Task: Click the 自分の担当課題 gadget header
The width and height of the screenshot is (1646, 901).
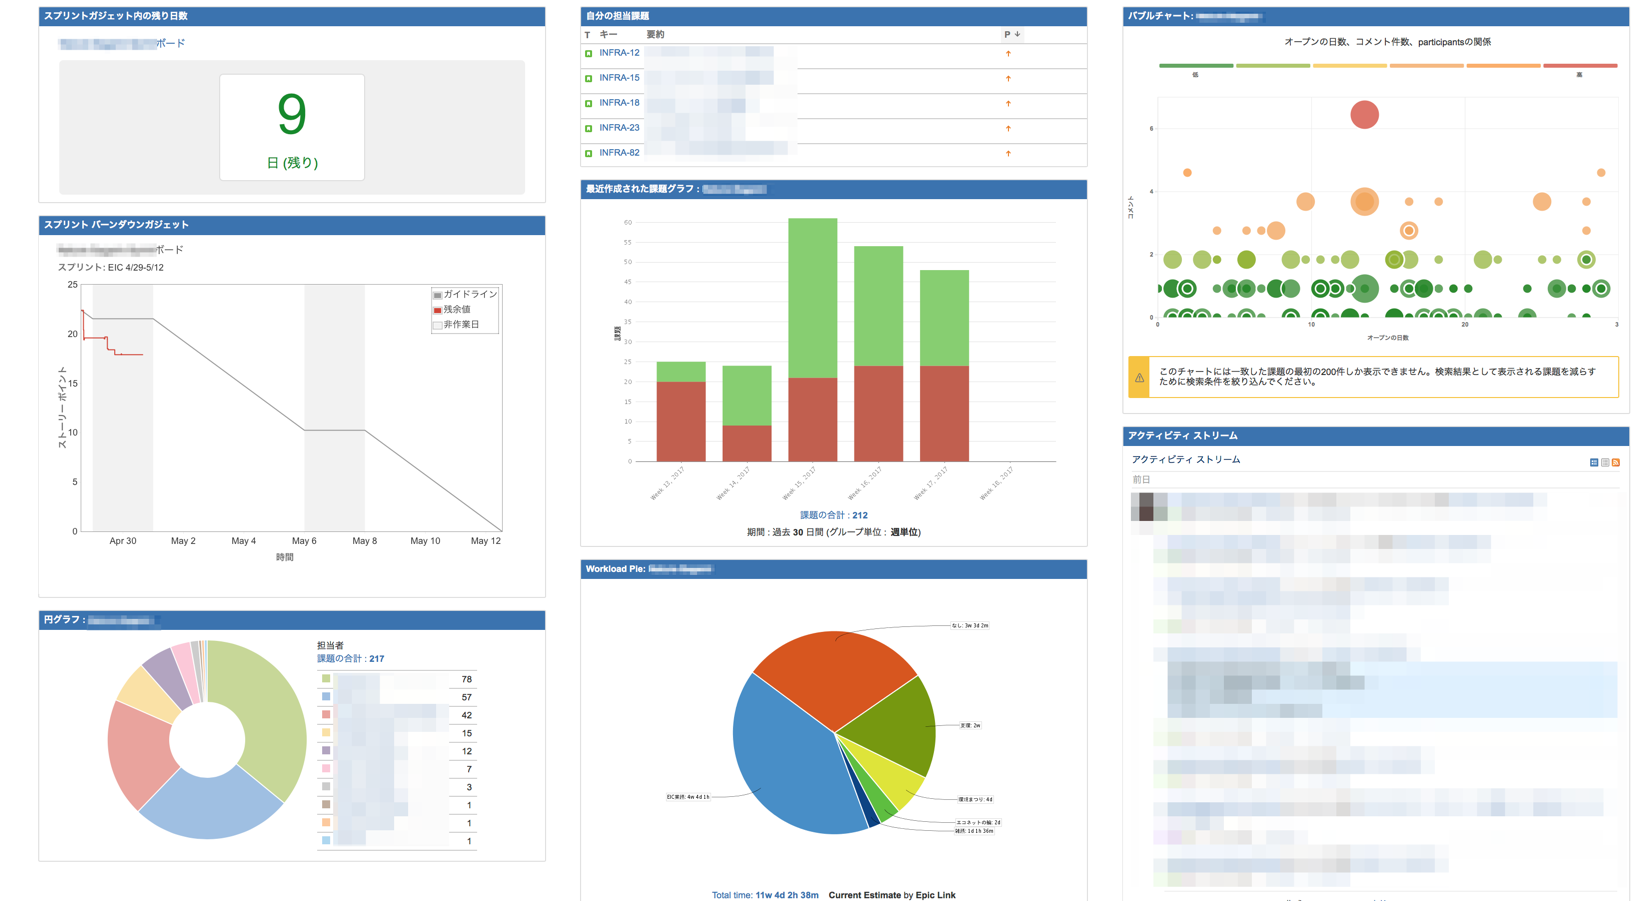Action: pyautogui.click(x=834, y=16)
